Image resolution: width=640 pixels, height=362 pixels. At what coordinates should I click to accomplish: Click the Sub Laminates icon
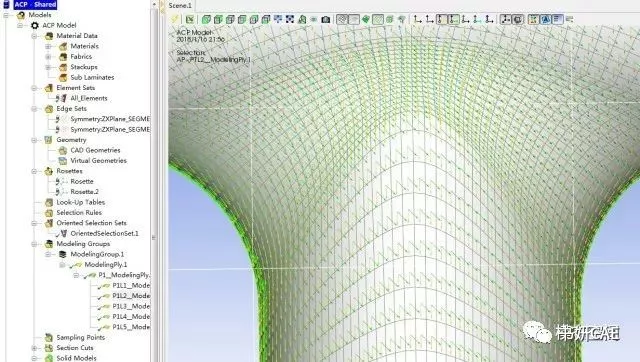63,78
